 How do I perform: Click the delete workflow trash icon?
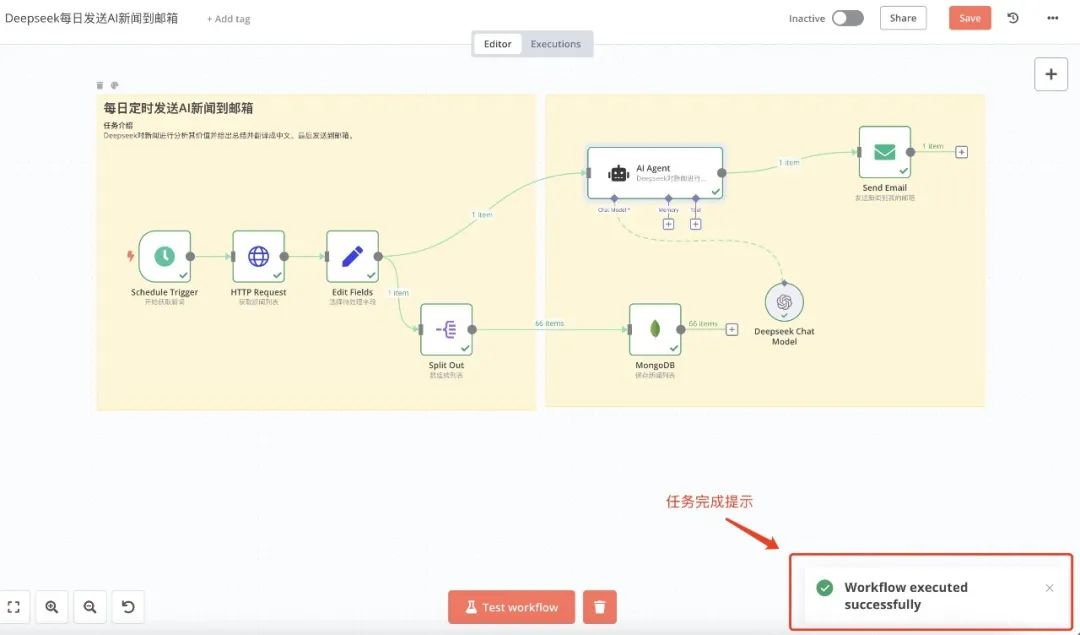[x=598, y=606]
